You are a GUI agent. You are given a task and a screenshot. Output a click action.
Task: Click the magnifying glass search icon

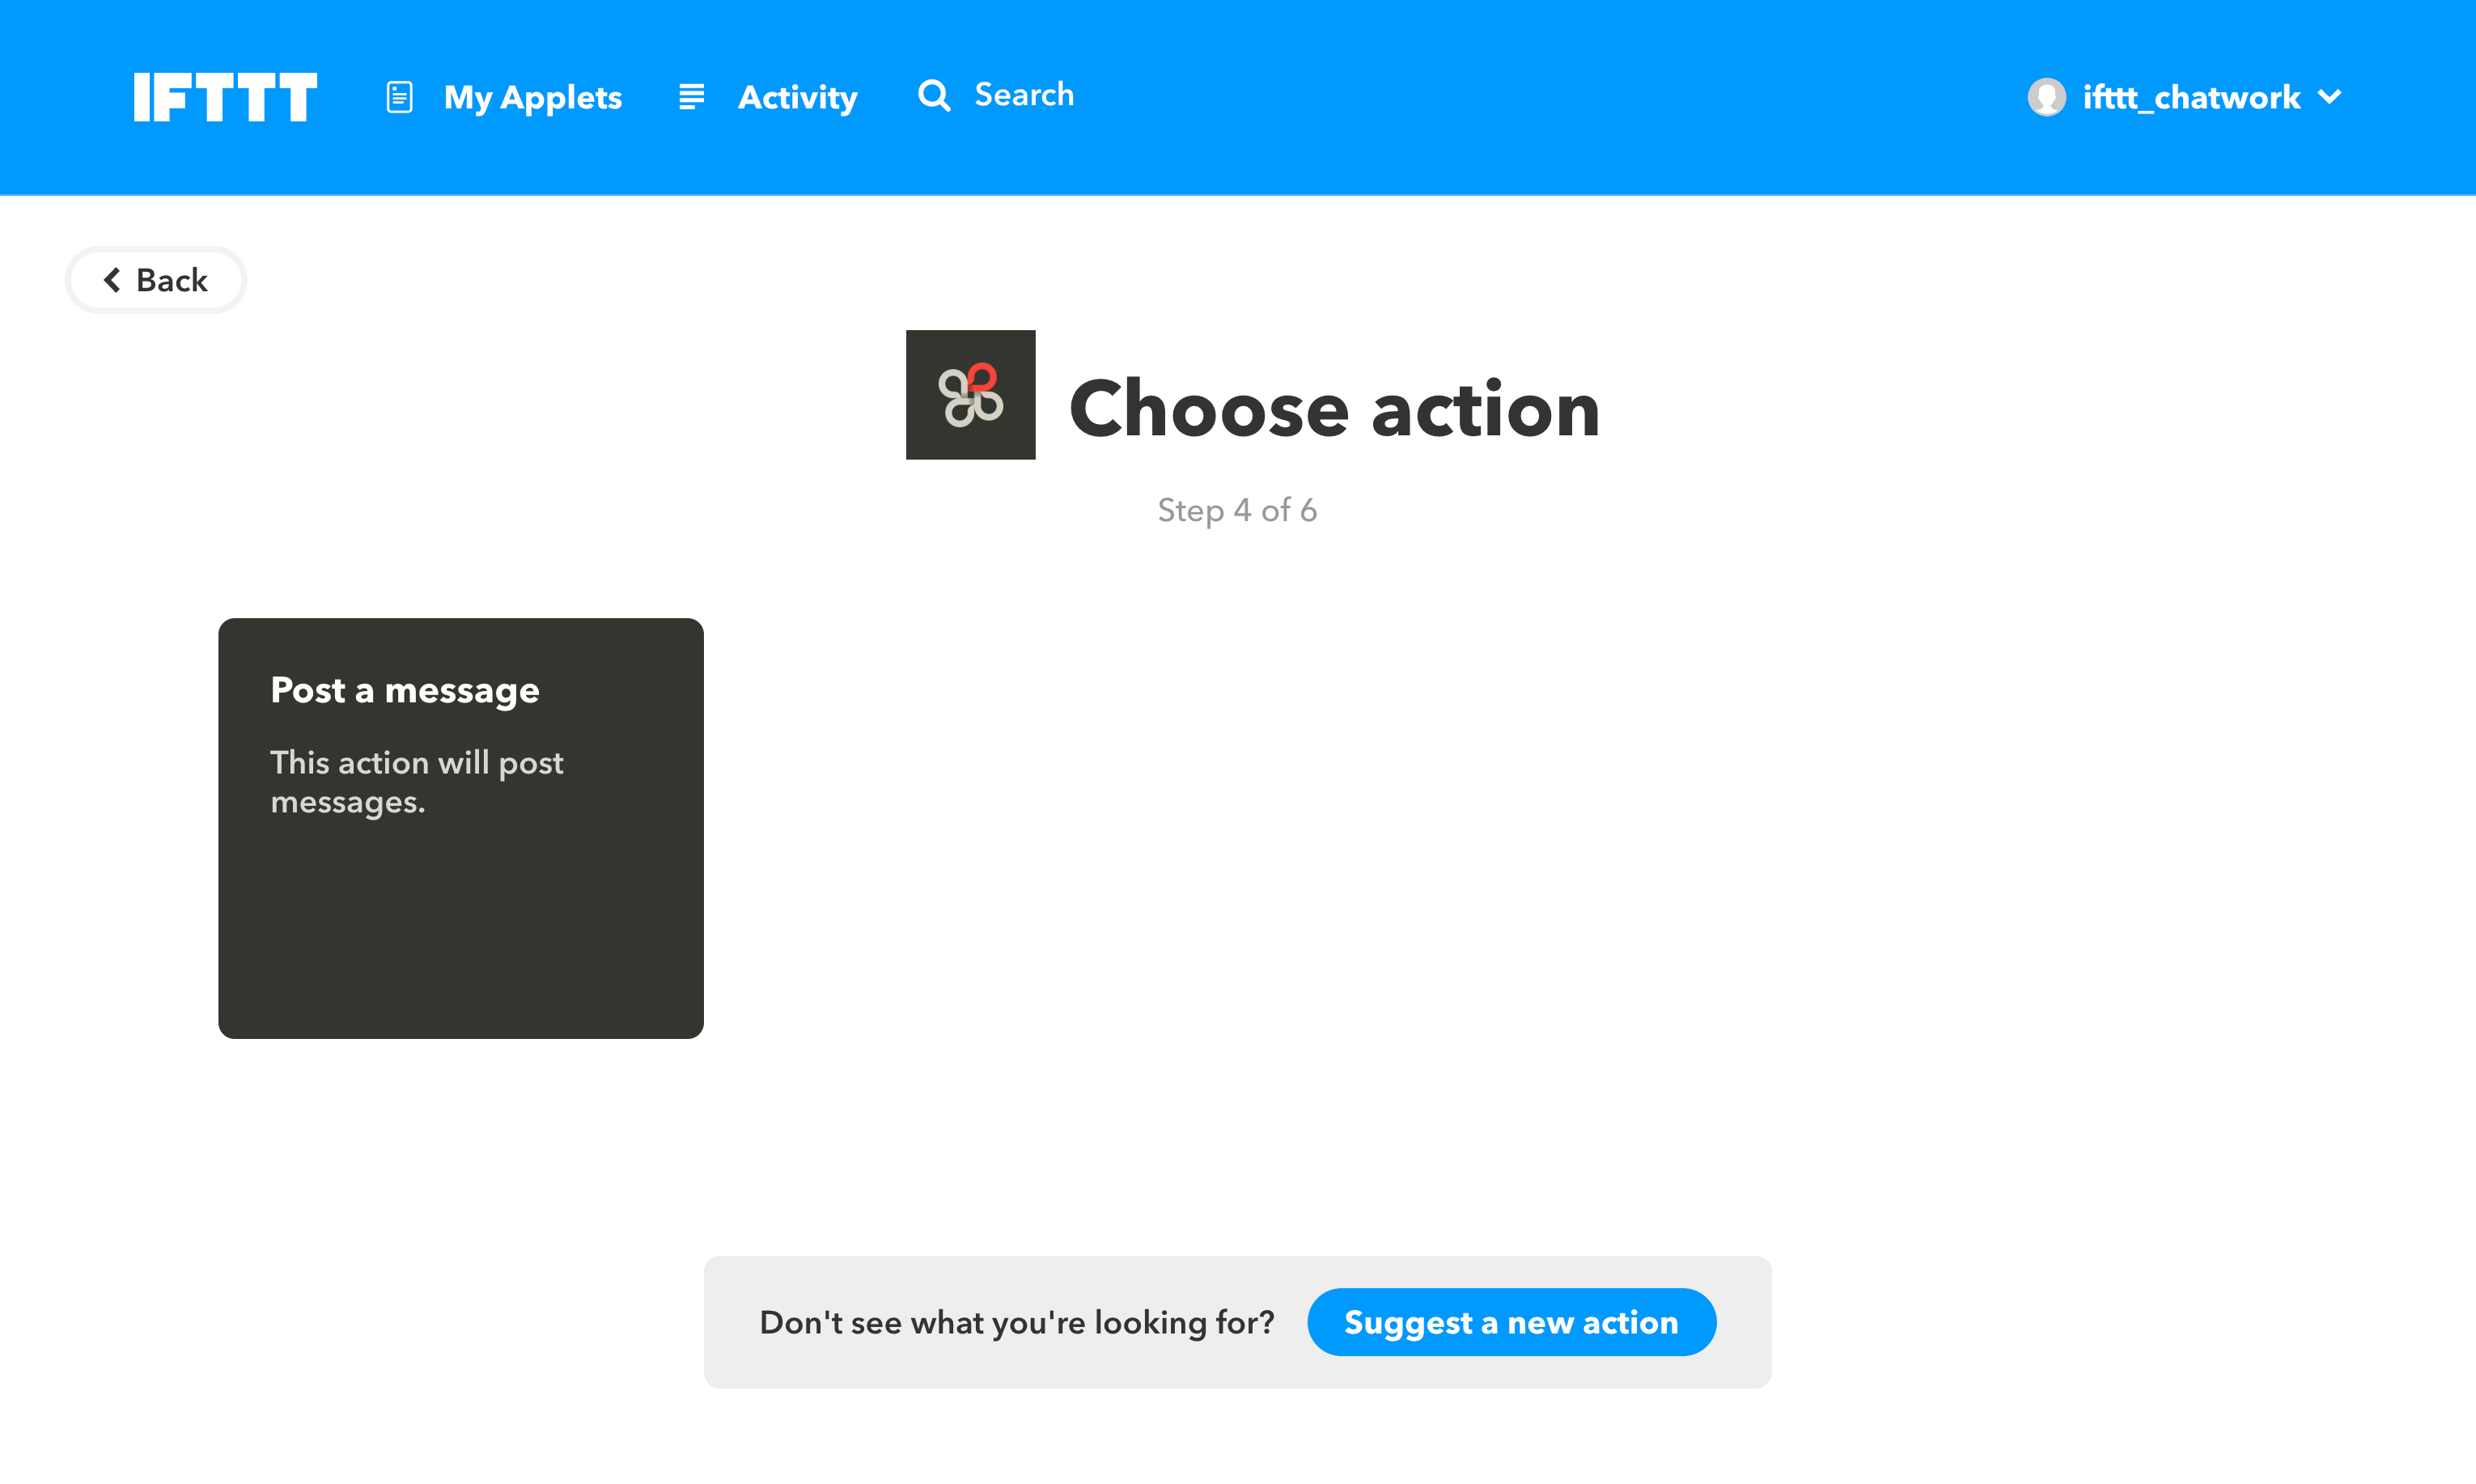[933, 96]
